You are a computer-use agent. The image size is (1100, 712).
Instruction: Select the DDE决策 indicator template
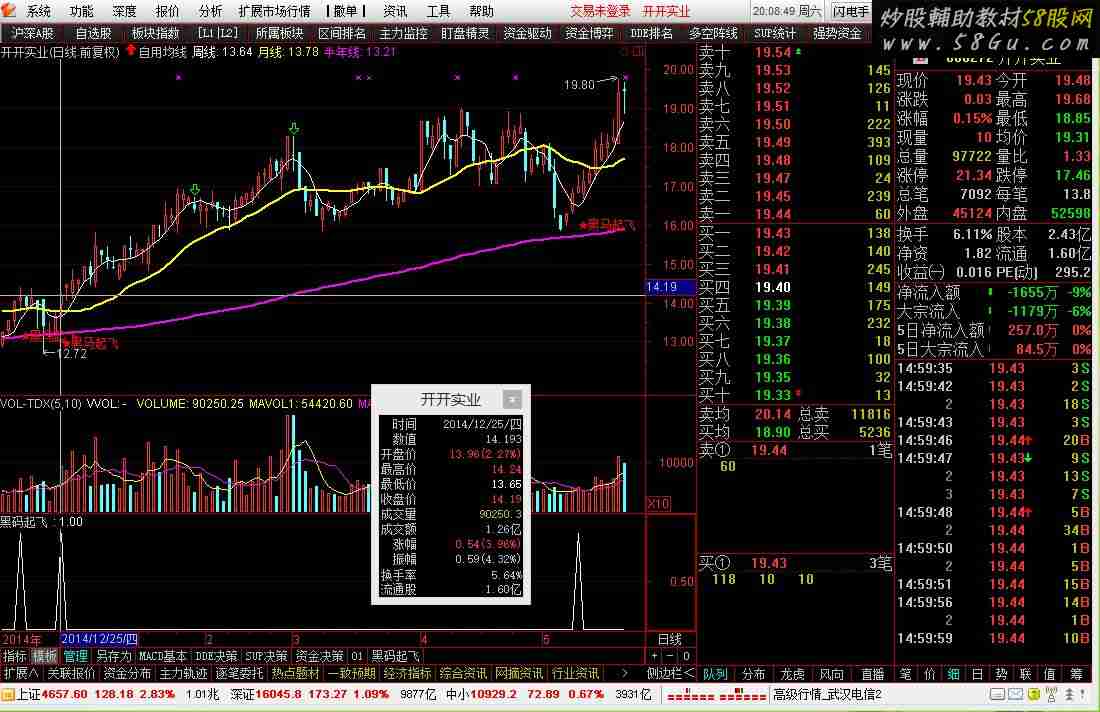point(216,657)
